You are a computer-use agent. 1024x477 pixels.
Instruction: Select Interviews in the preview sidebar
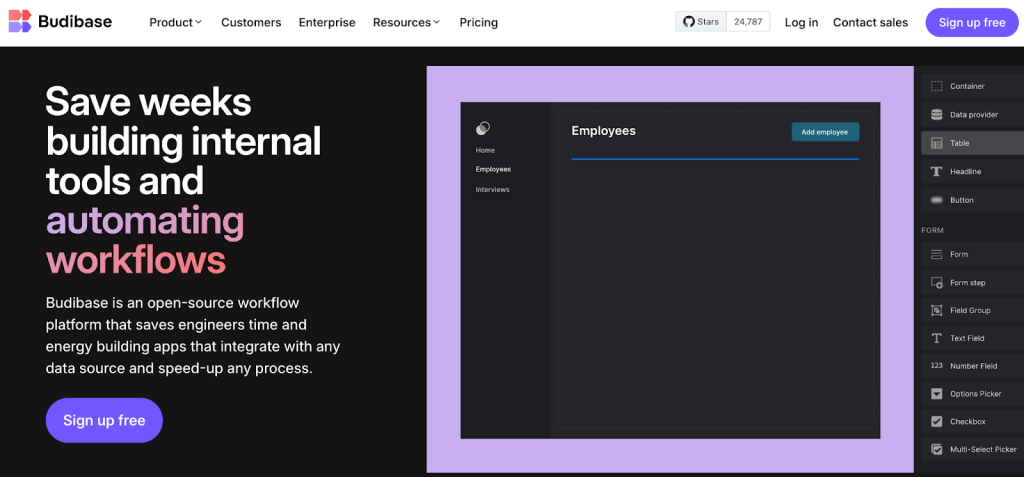pyautogui.click(x=492, y=189)
